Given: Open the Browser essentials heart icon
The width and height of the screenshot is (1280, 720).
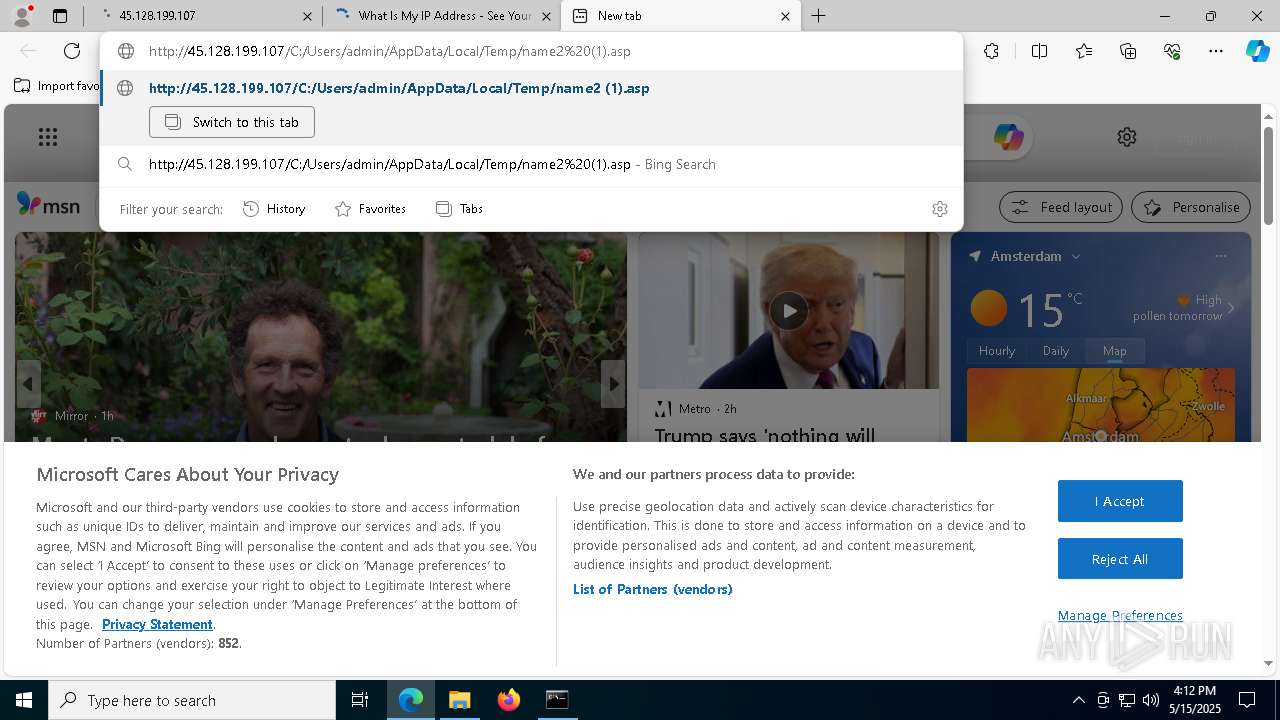Looking at the screenshot, I should tap(1172, 51).
